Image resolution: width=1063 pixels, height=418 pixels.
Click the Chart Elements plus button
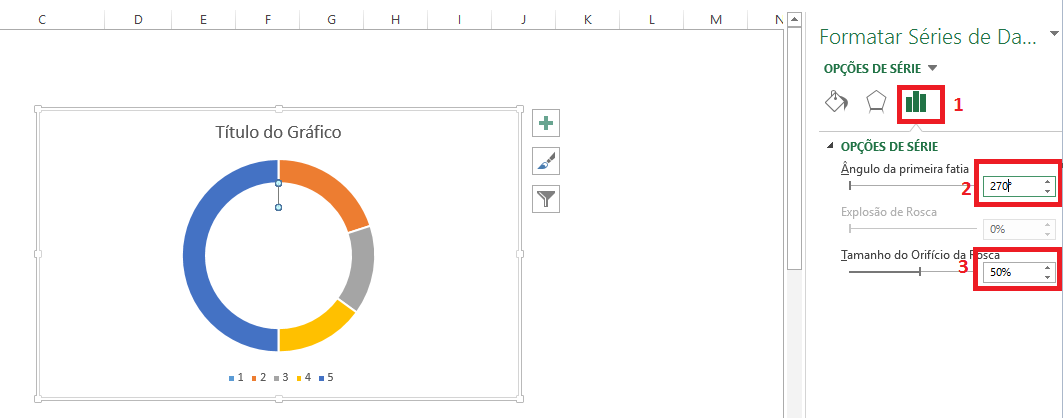pyautogui.click(x=545, y=123)
